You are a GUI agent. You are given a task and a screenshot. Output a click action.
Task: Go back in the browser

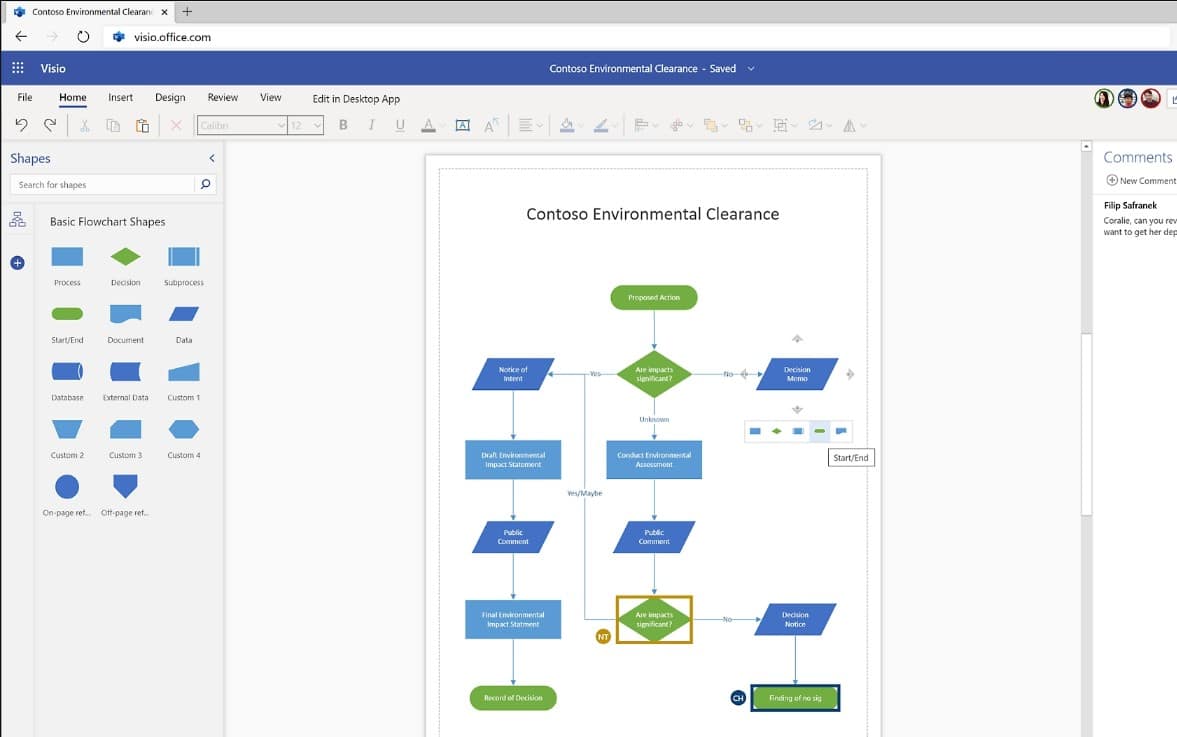pyautogui.click(x=21, y=36)
